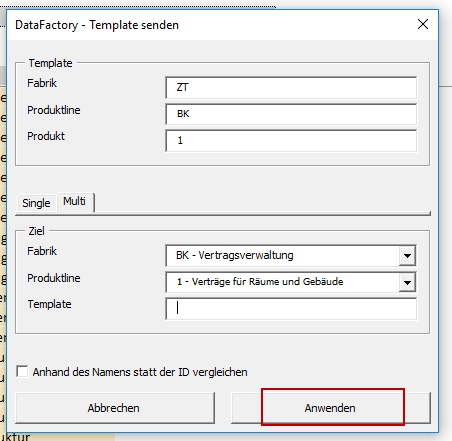452x441 pixels.
Task: Open the Ziel Fabrik dropdown arrow
Action: click(x=407, y=256)
